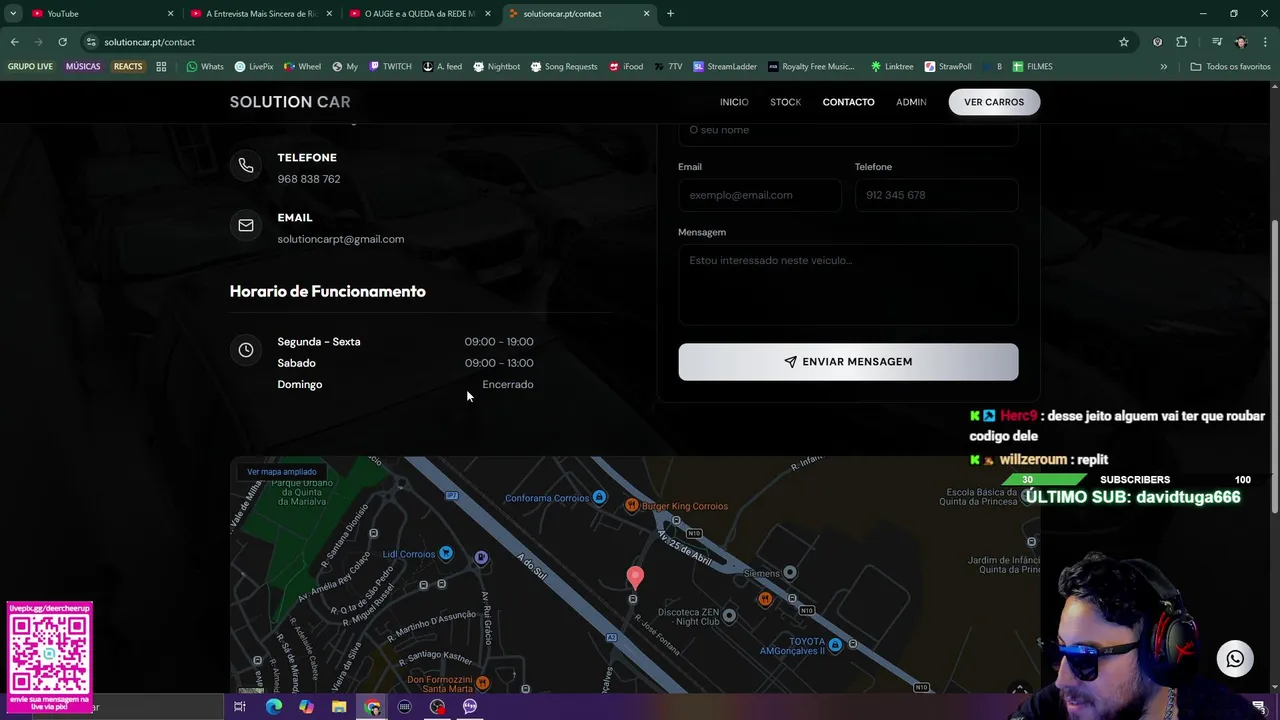This screenshot has height=720, width=1280.
Task: Click the VER CARROS button
Action: click(994, 102)
